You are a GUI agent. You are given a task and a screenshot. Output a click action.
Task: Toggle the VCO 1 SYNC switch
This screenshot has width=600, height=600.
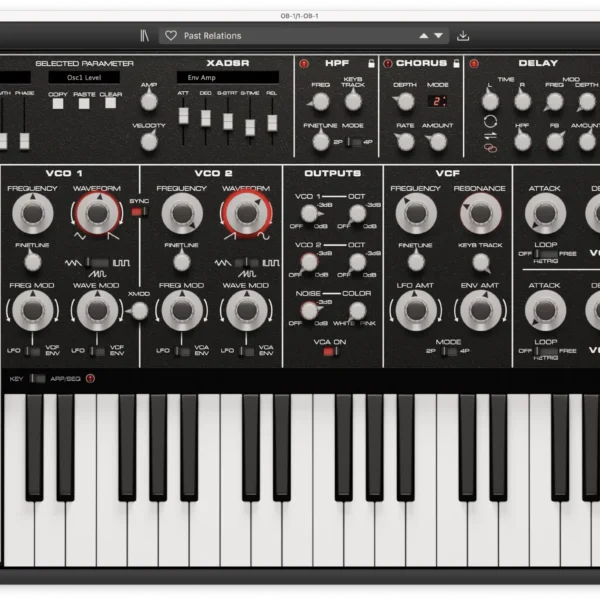(x=139, y=212)
